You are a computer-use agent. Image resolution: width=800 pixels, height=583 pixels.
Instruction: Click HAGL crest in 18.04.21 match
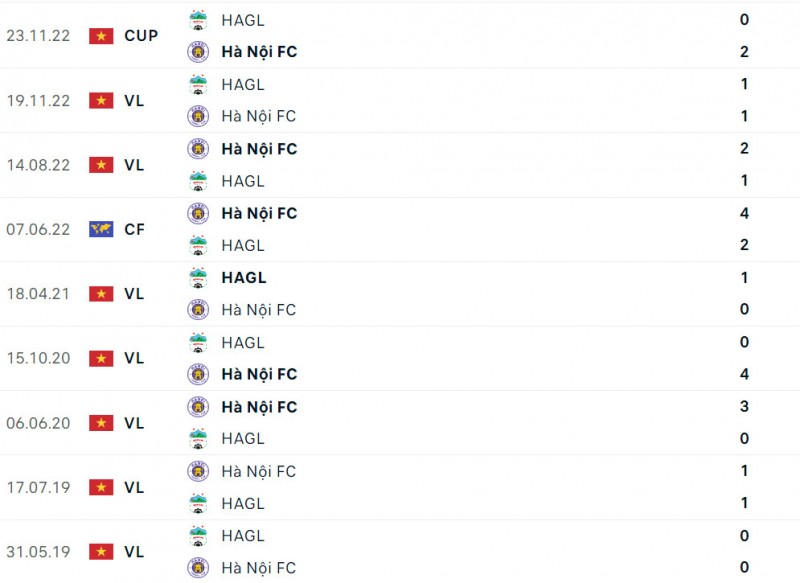[x=198, y=278]
